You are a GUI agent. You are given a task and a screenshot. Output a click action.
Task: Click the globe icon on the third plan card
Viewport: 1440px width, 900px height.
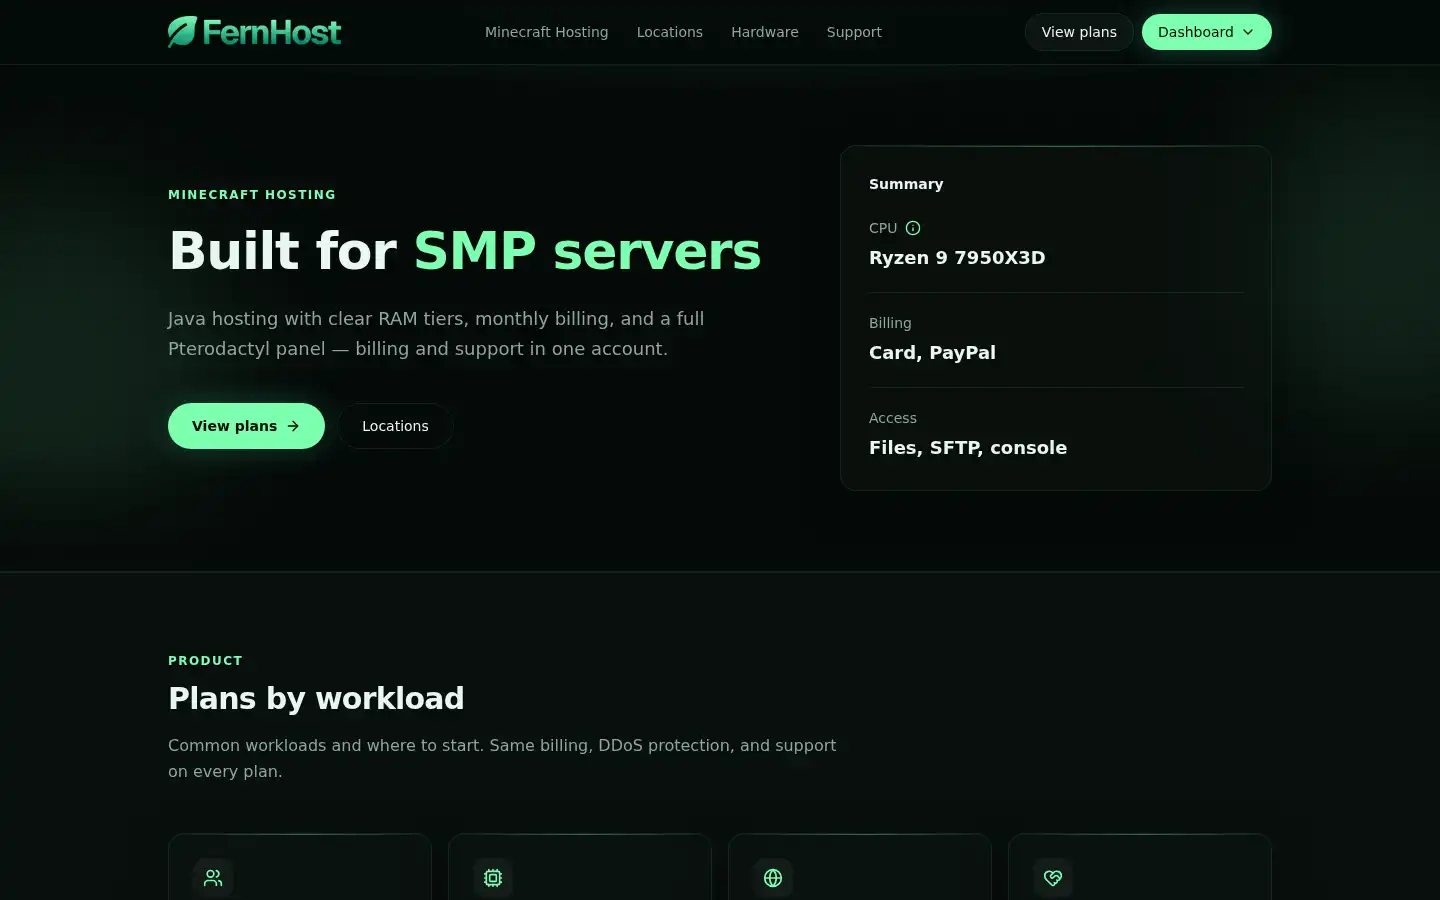click(x=773, y=878)
